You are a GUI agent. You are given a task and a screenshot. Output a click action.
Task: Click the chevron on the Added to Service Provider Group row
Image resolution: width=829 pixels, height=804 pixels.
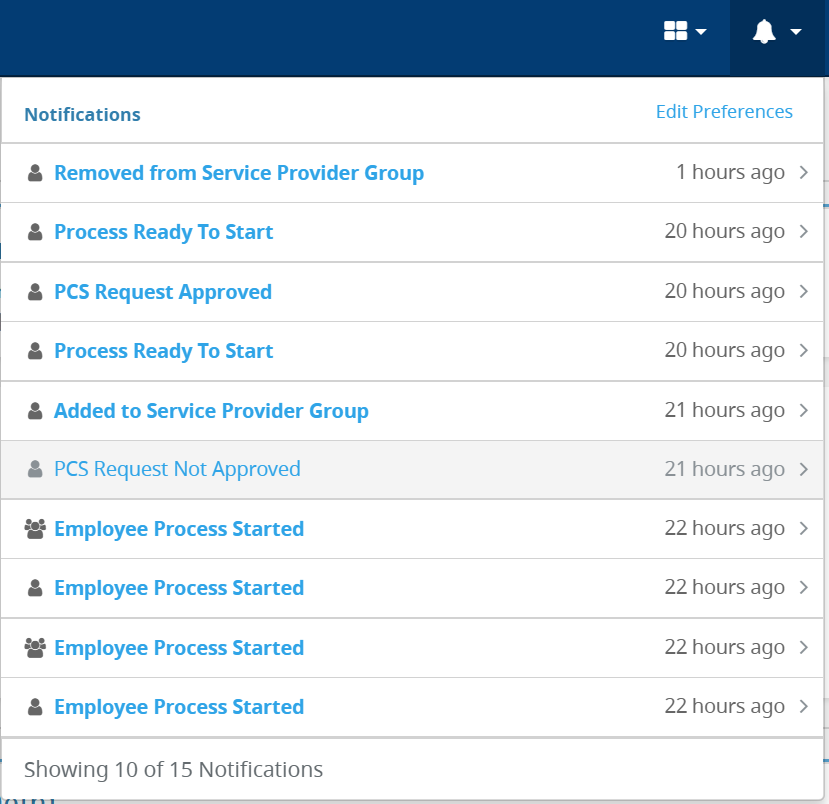click(x=804, y=410)
